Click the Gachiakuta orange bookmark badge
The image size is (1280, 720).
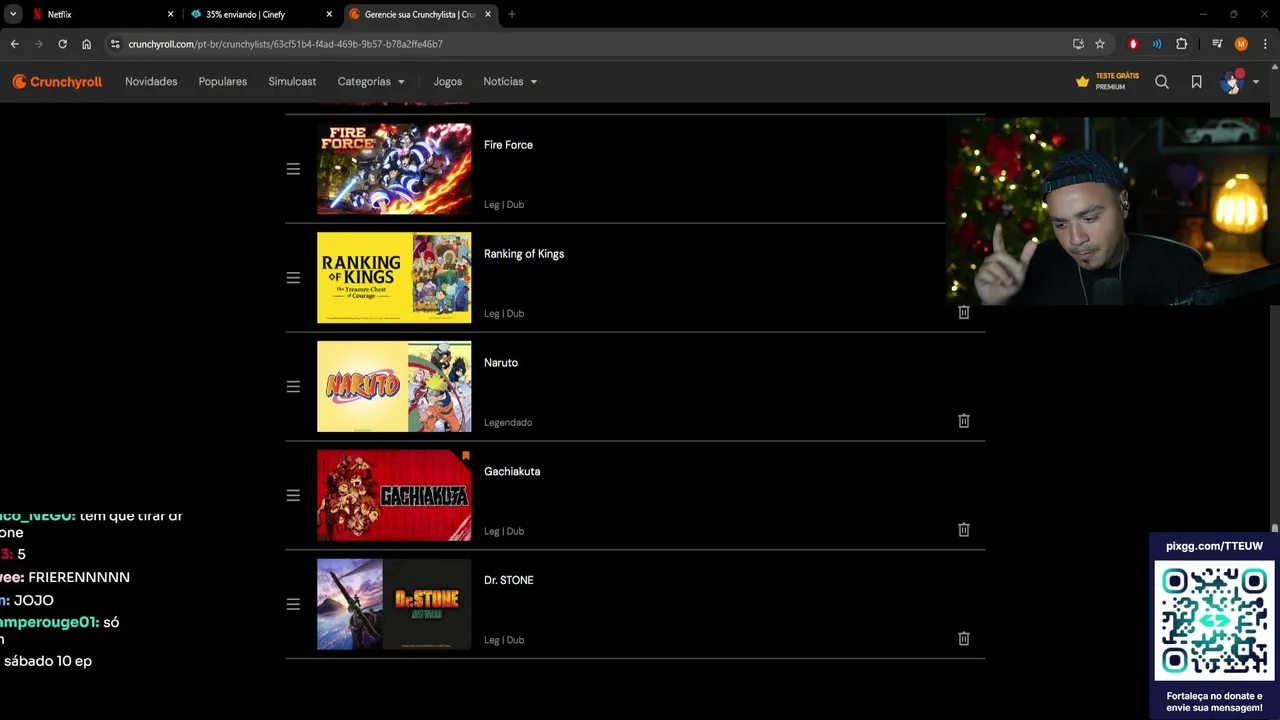(465, 456)
